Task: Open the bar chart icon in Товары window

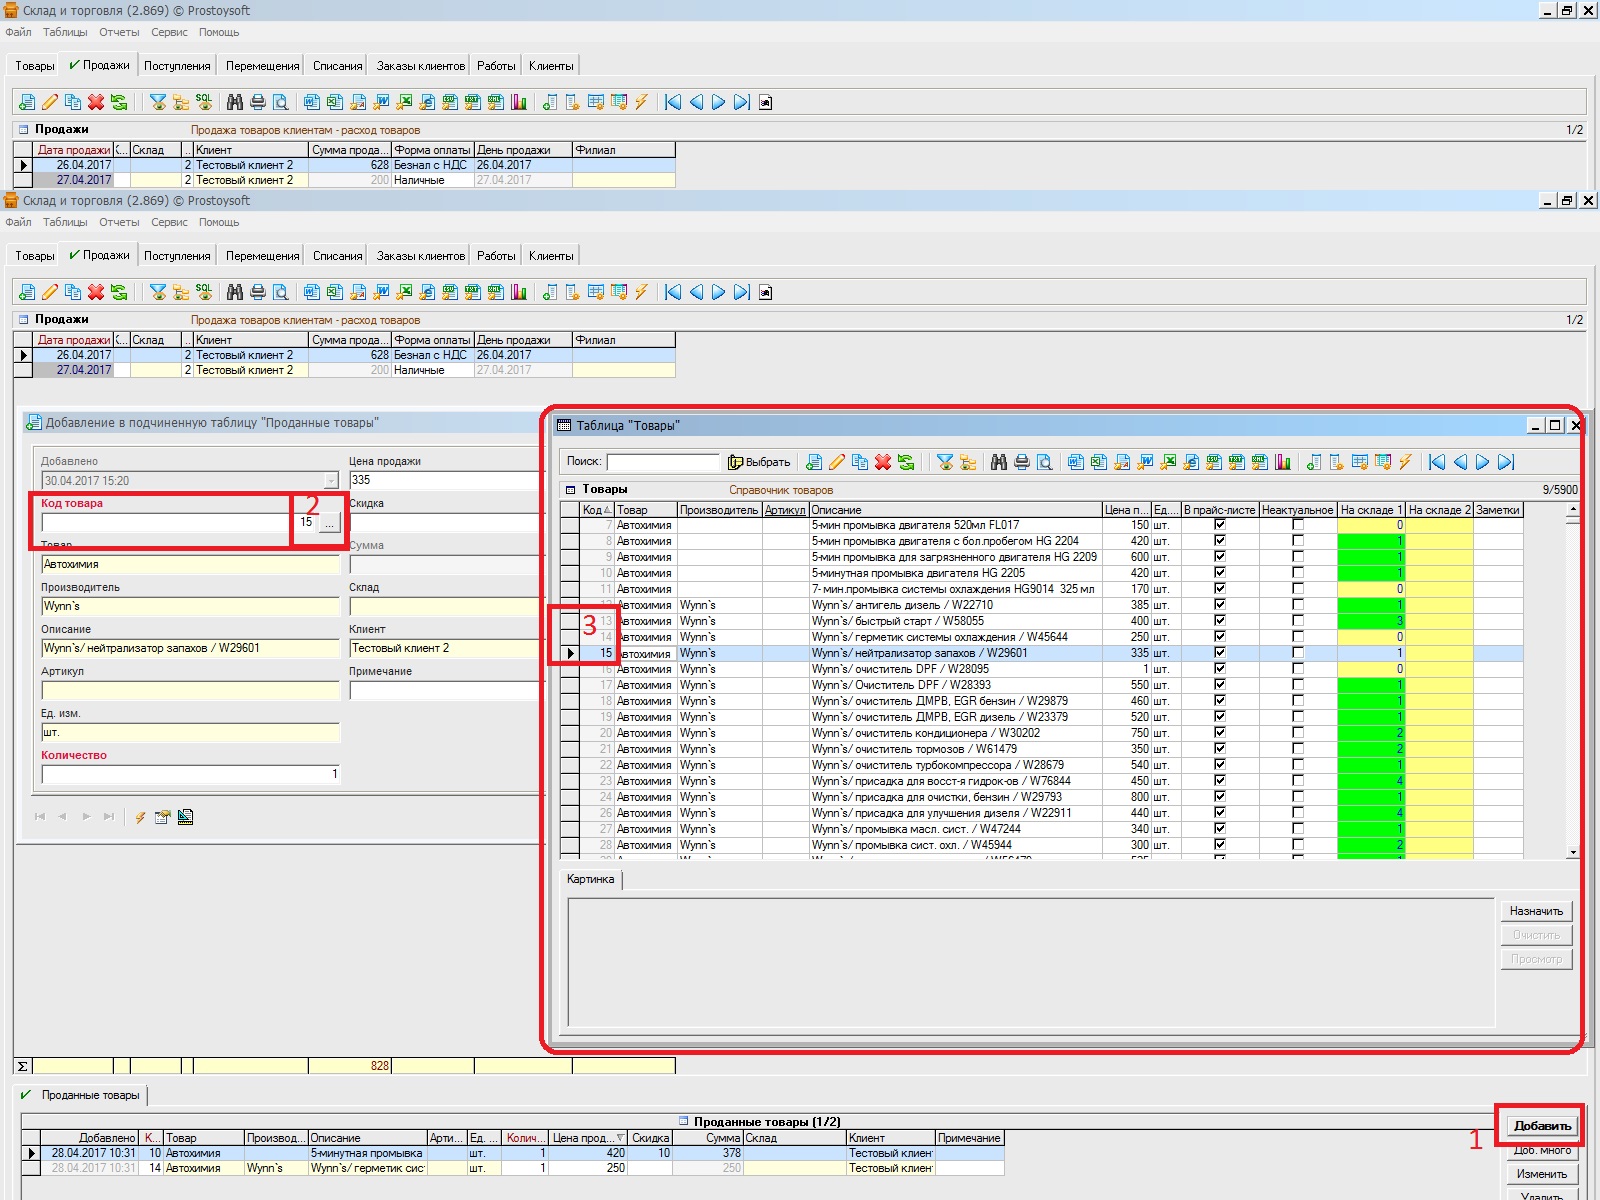Action: click(x=1283, y=462)
